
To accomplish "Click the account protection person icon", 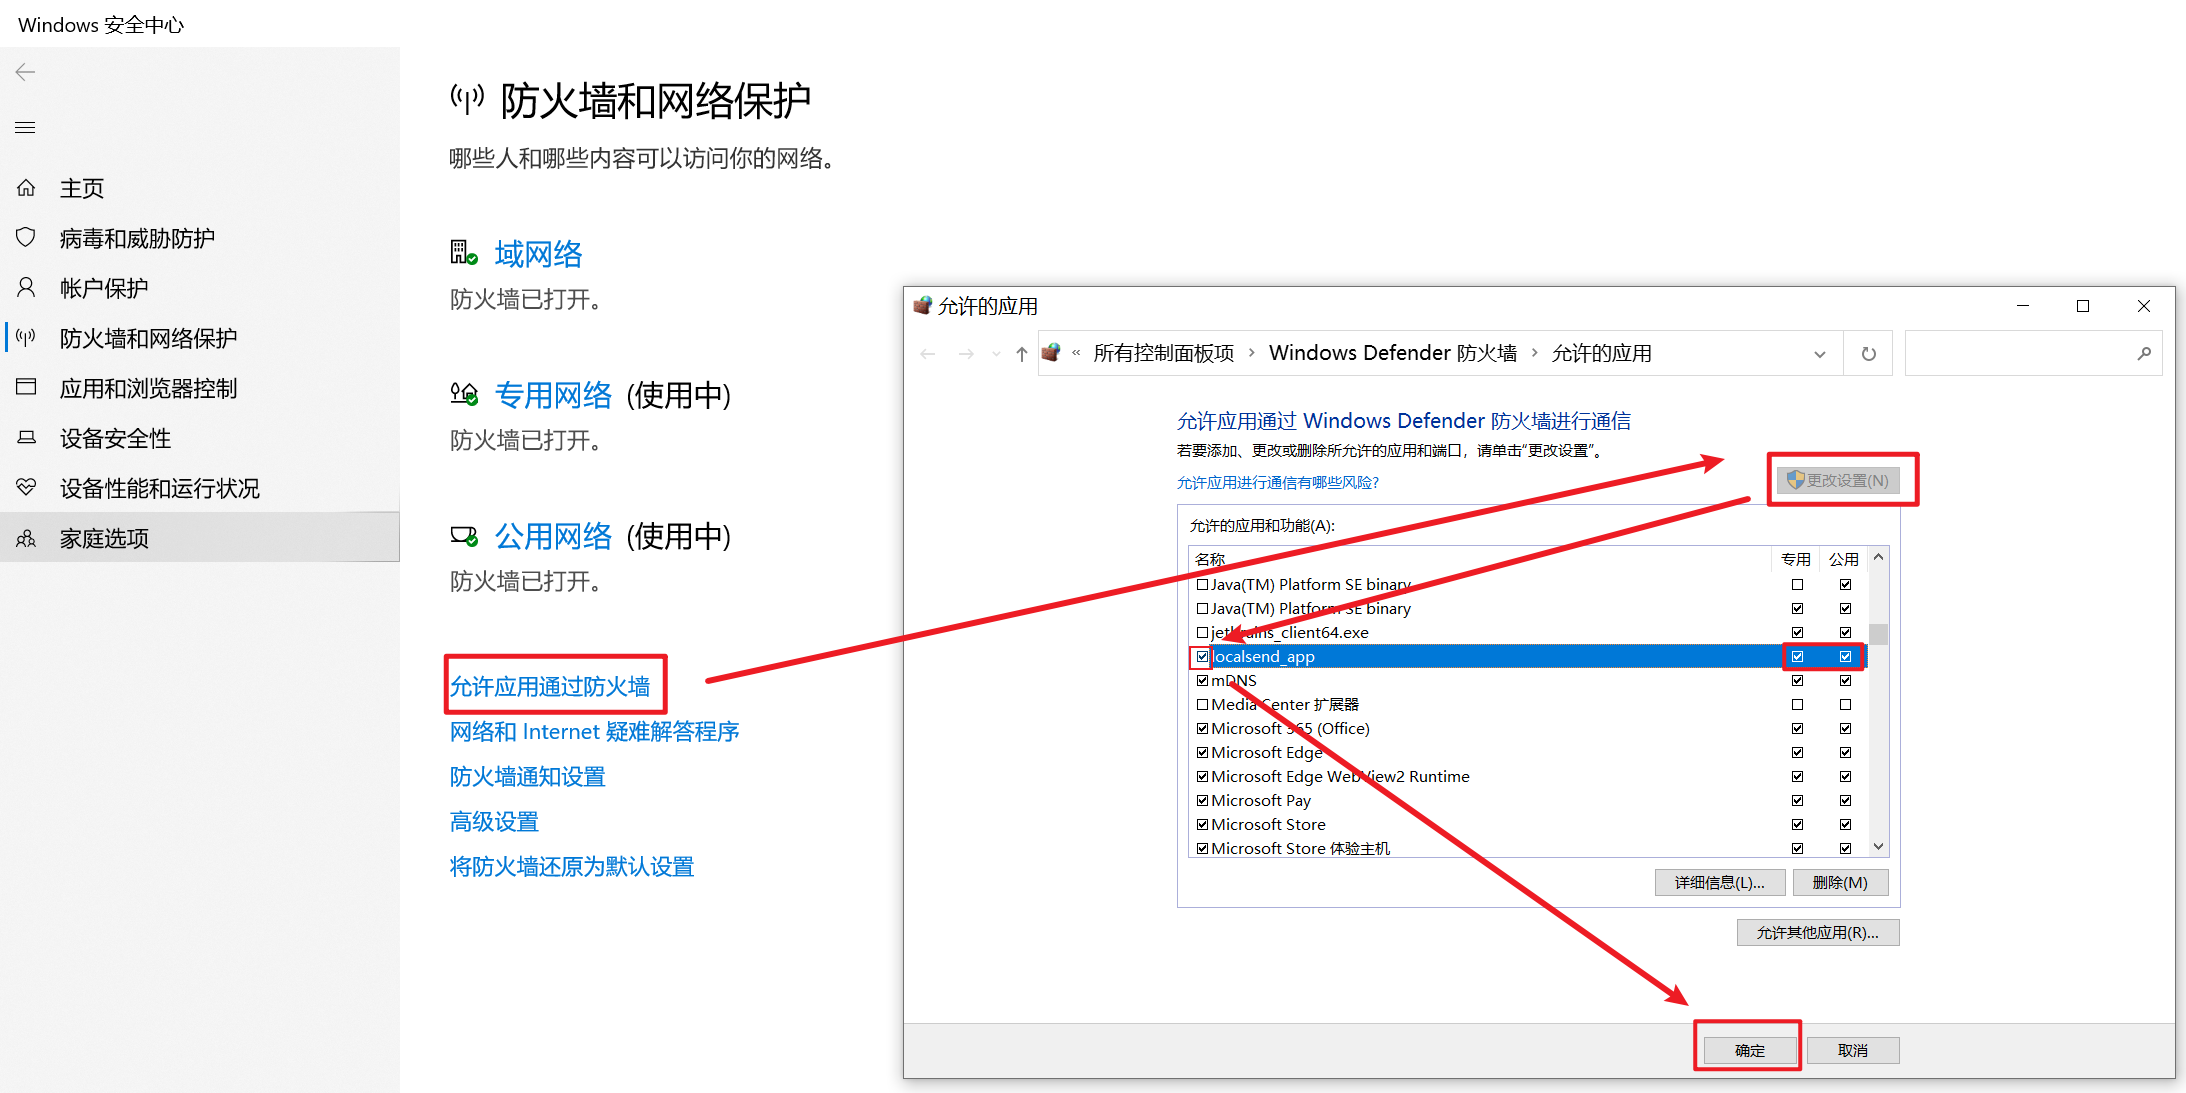I will click(x=26, y=288).
